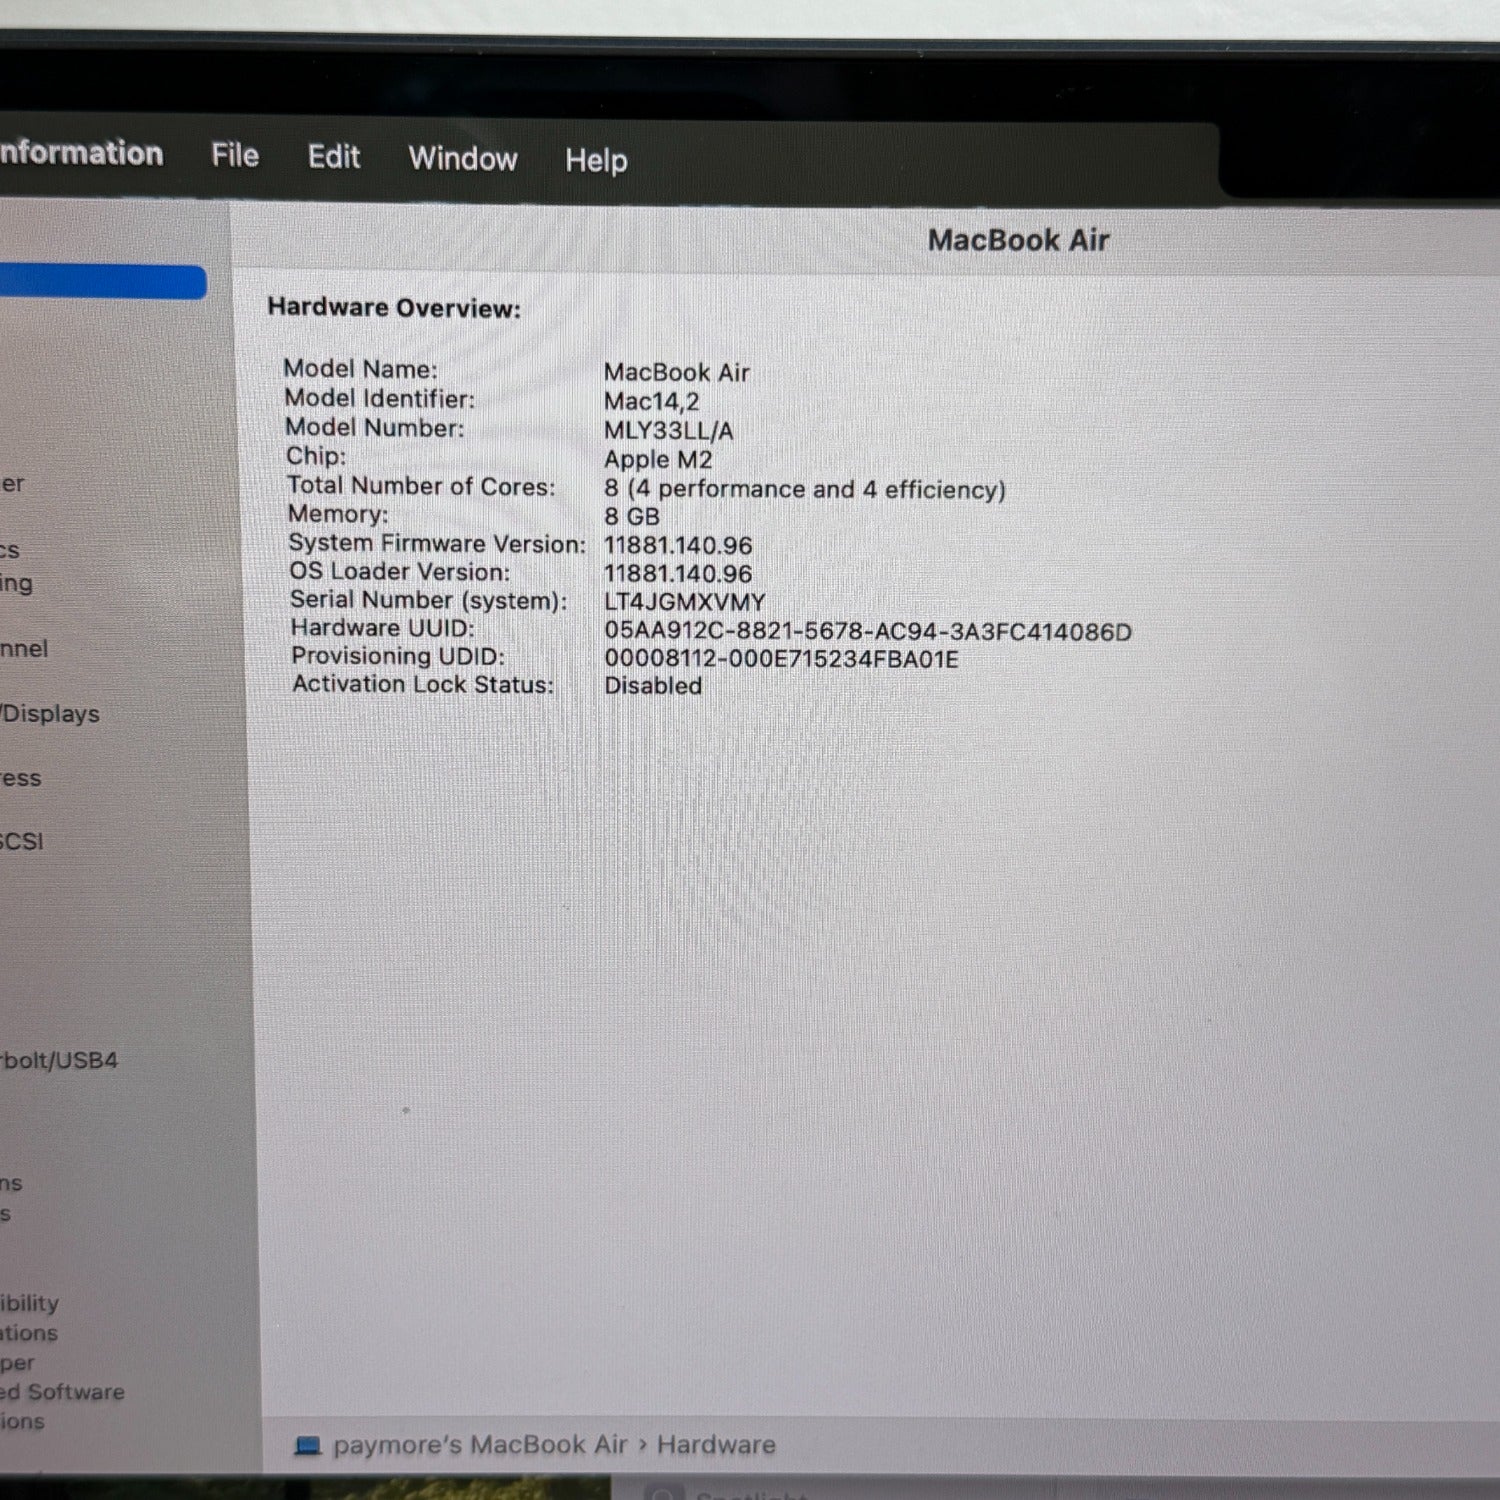Open the NVMExpress sidebar entry
The image size is (1500, 1500).
20,778
